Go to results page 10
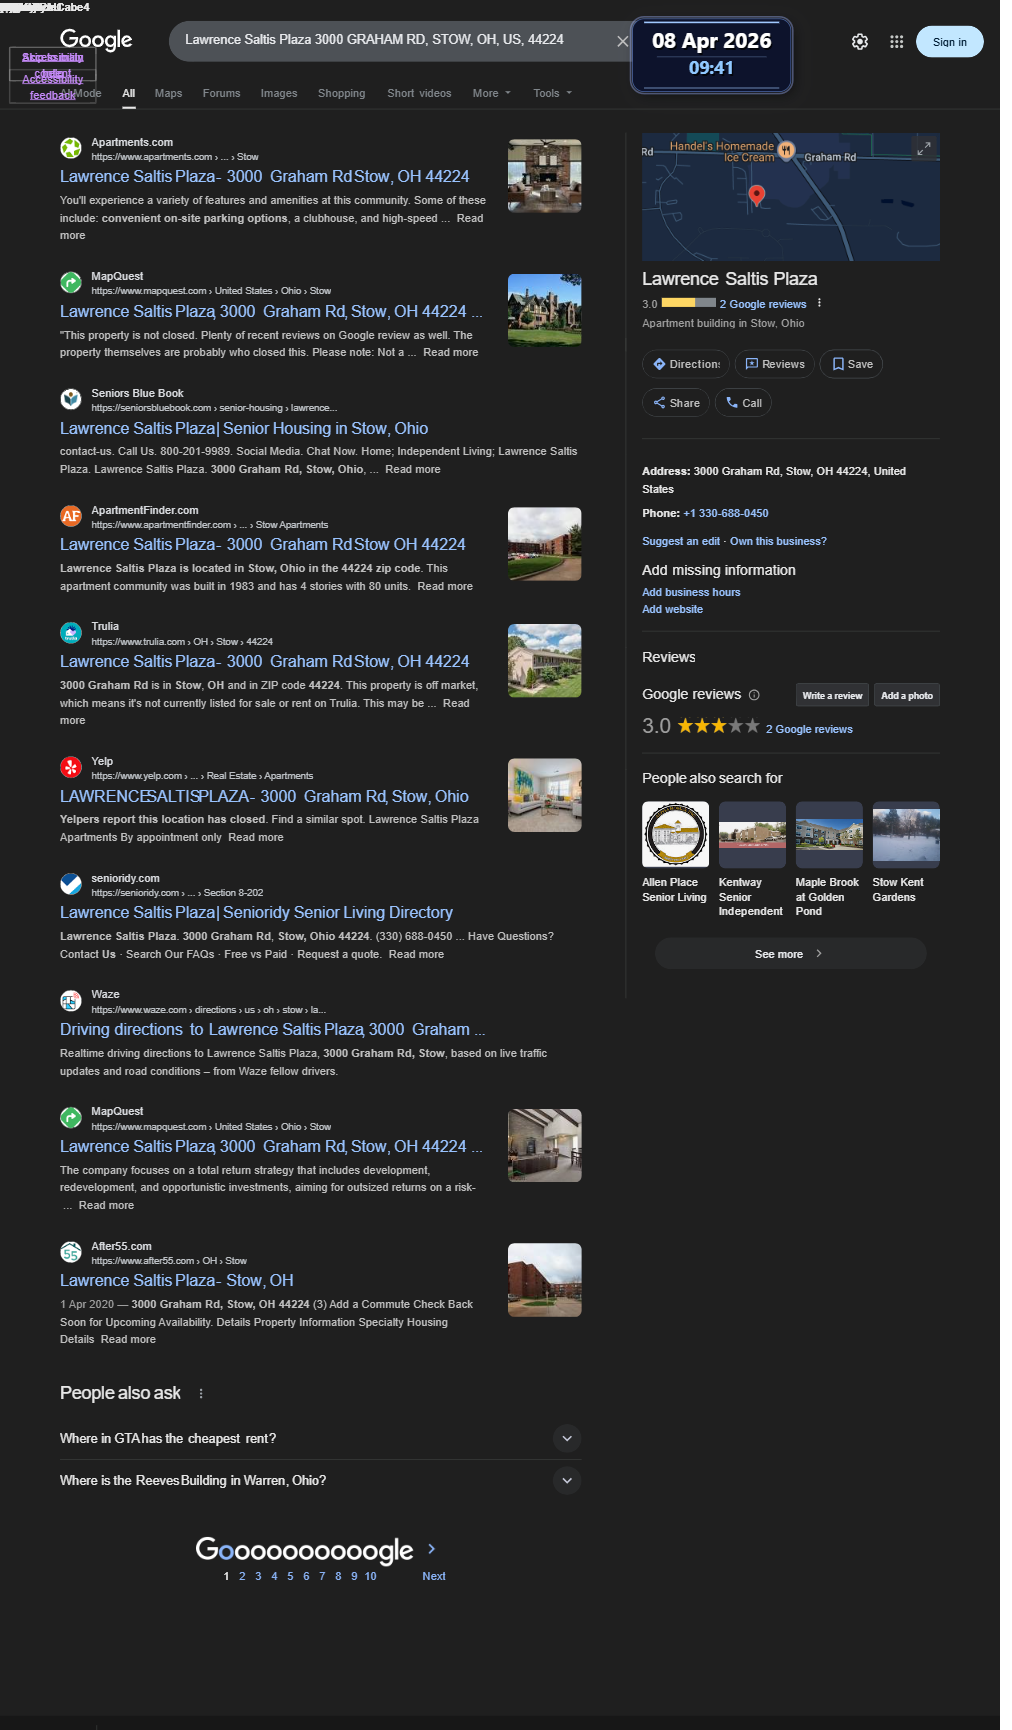The image size is (1012, 1730). 371,1576
